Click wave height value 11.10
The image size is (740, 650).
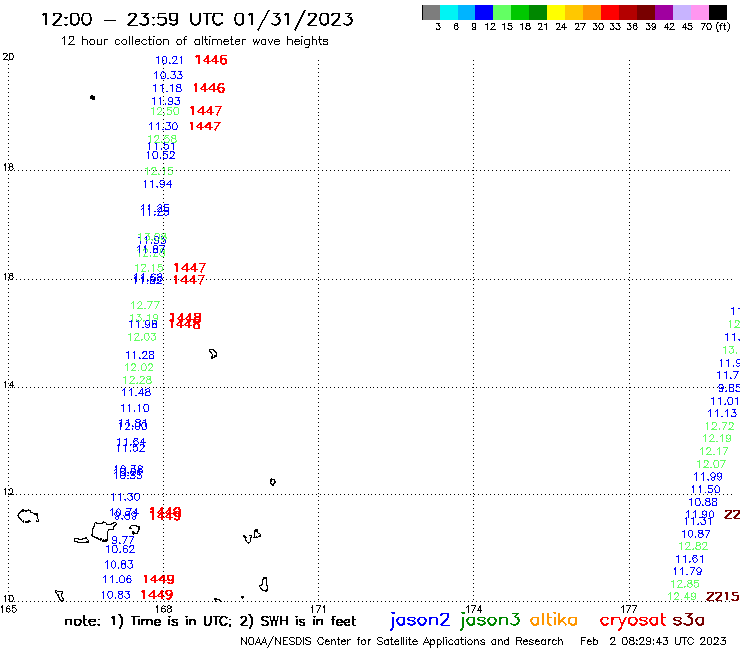[135, 408]
